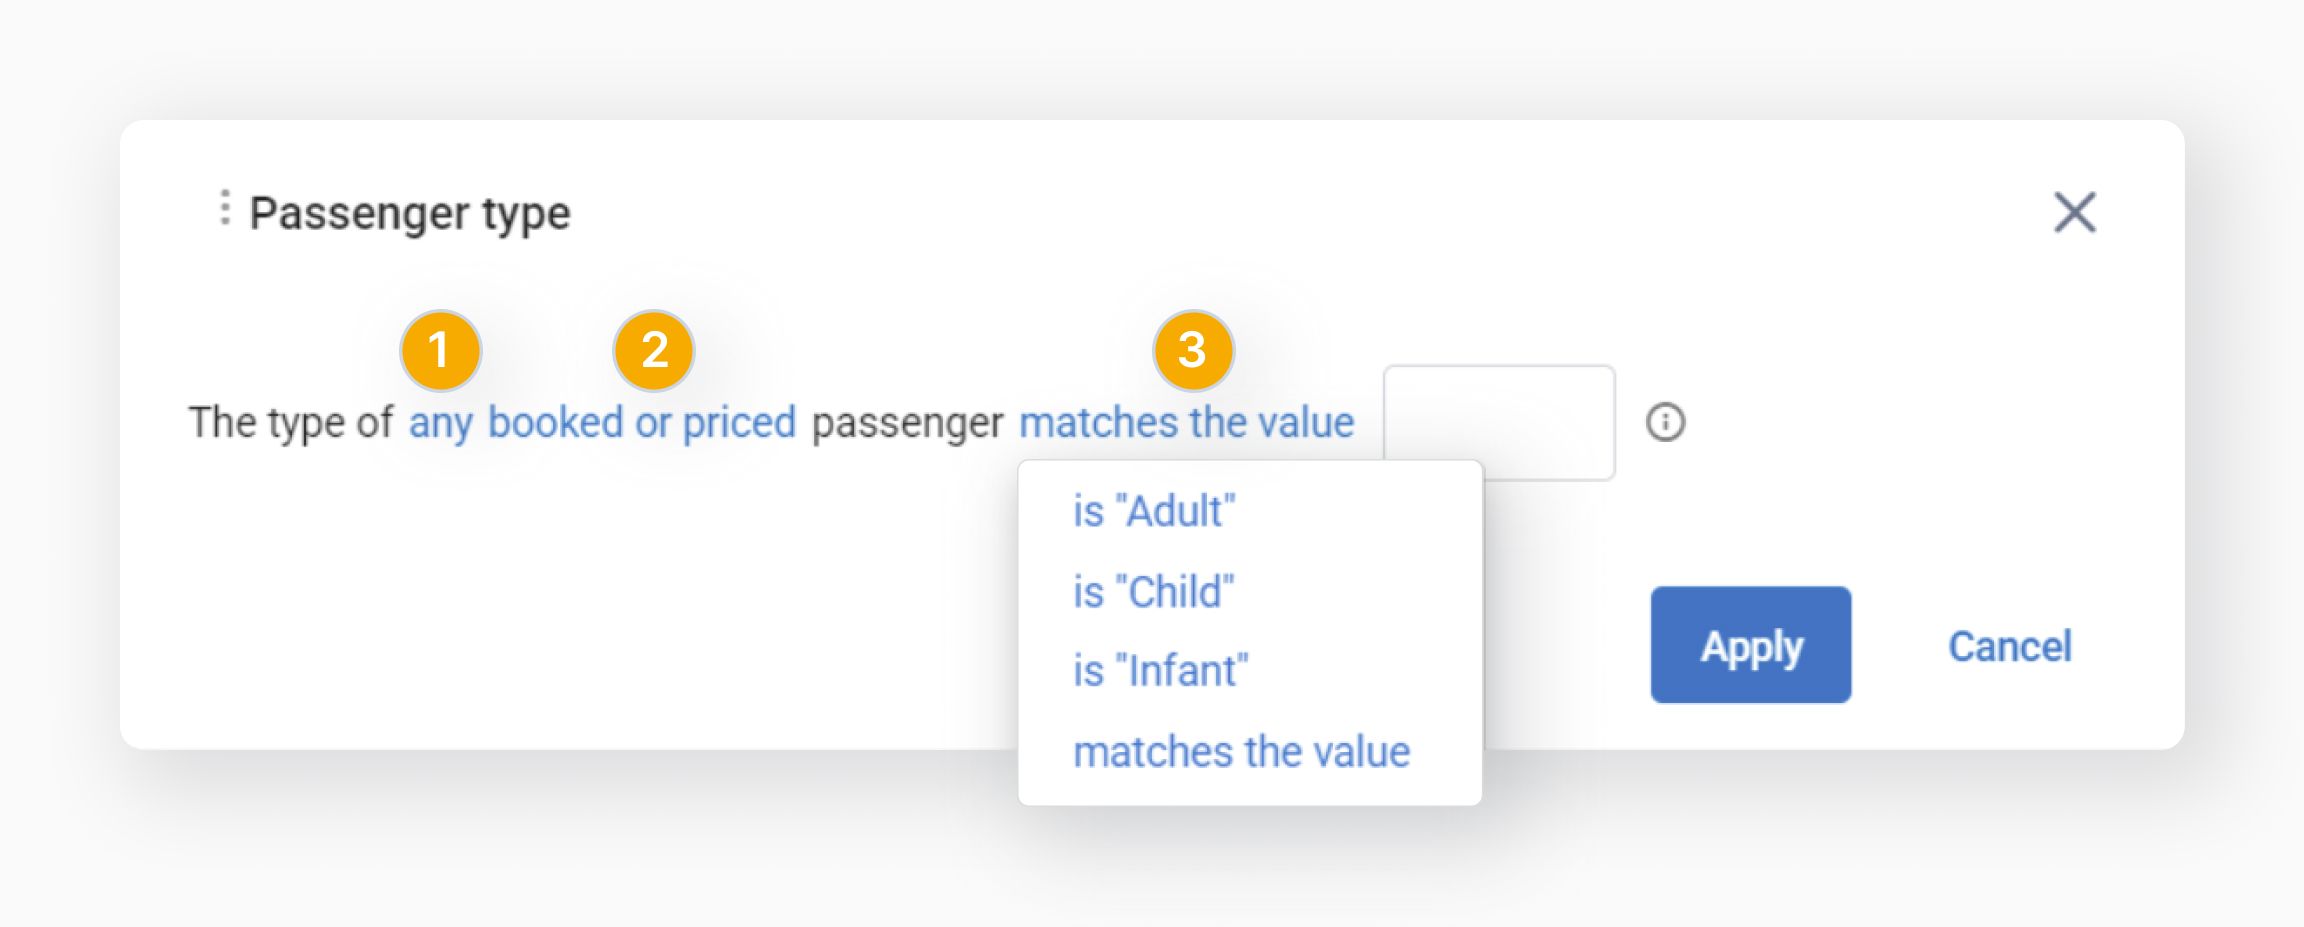Click Cancel to discard the rule
This screenshot has width=2304, height=927.
[2009, 646]
